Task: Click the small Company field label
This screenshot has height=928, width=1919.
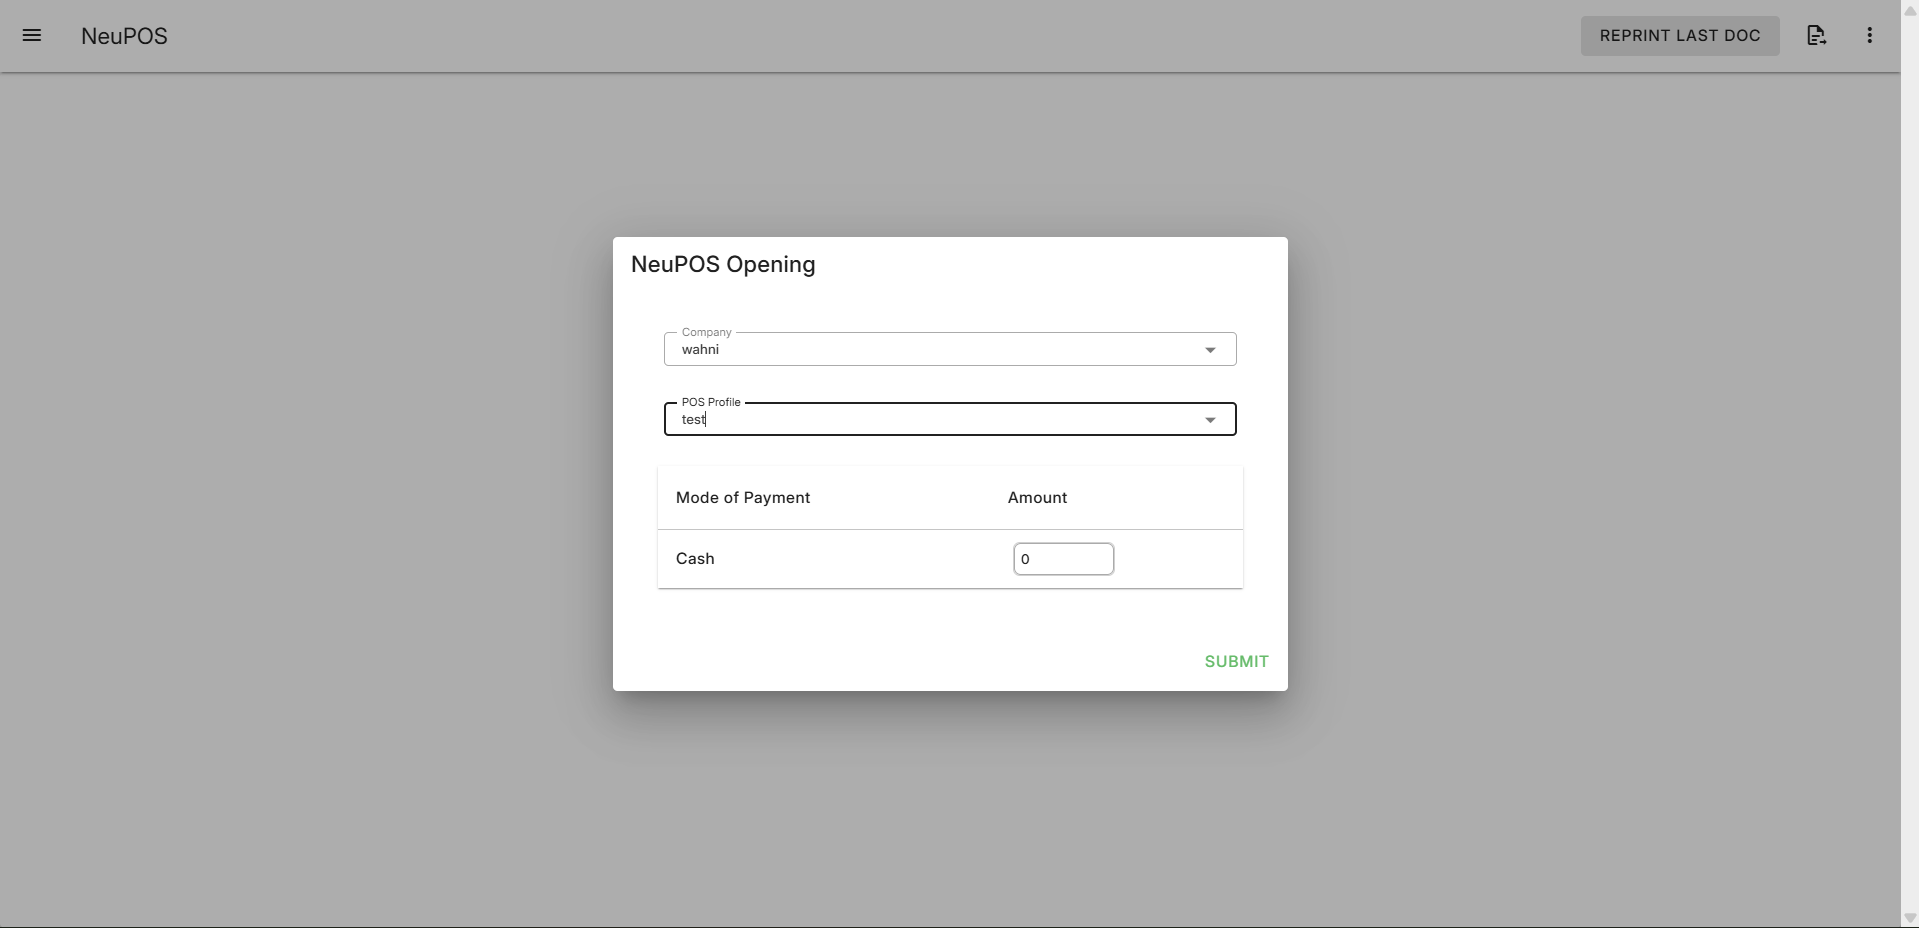Action: (706, 332)
